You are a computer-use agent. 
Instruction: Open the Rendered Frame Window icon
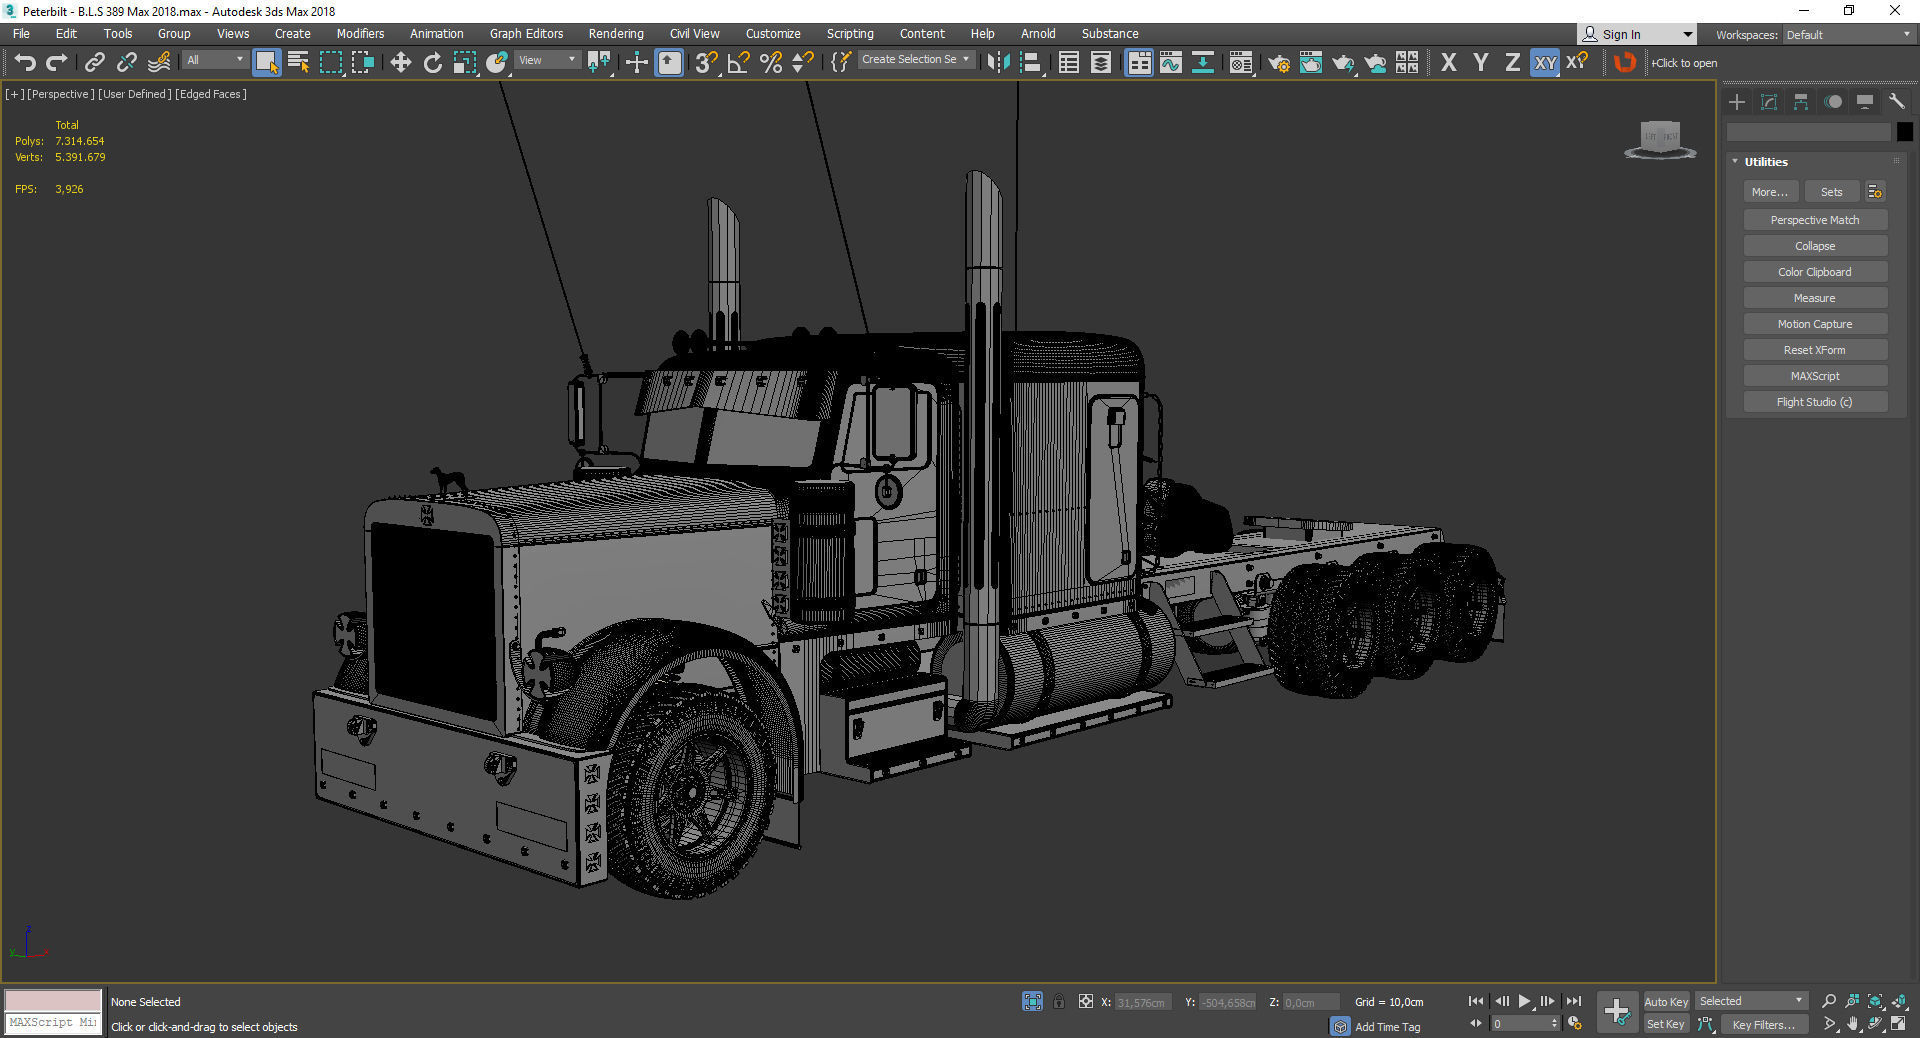[x=1310, y=63]
